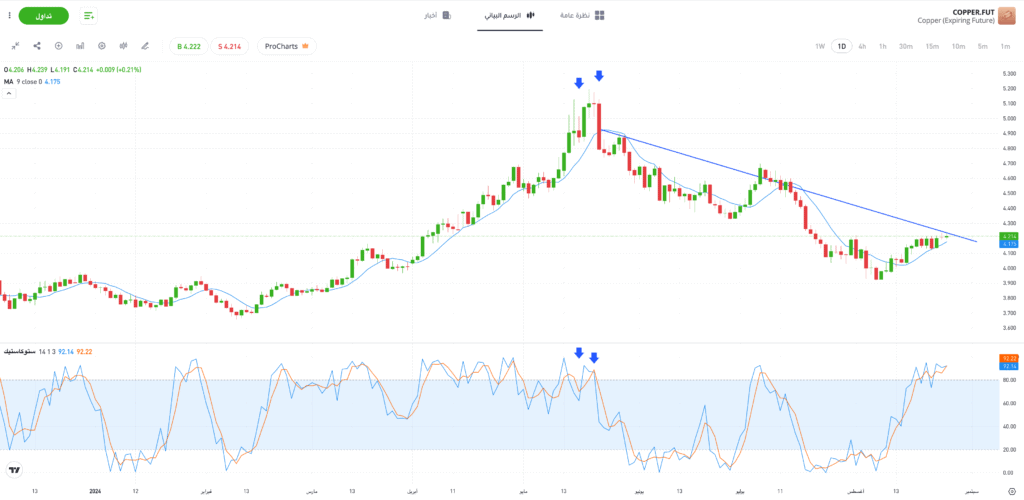This screenshot has height=500, width=1024.
Task: Choose the 15m timeframe
Action: [x=932, y=46]
